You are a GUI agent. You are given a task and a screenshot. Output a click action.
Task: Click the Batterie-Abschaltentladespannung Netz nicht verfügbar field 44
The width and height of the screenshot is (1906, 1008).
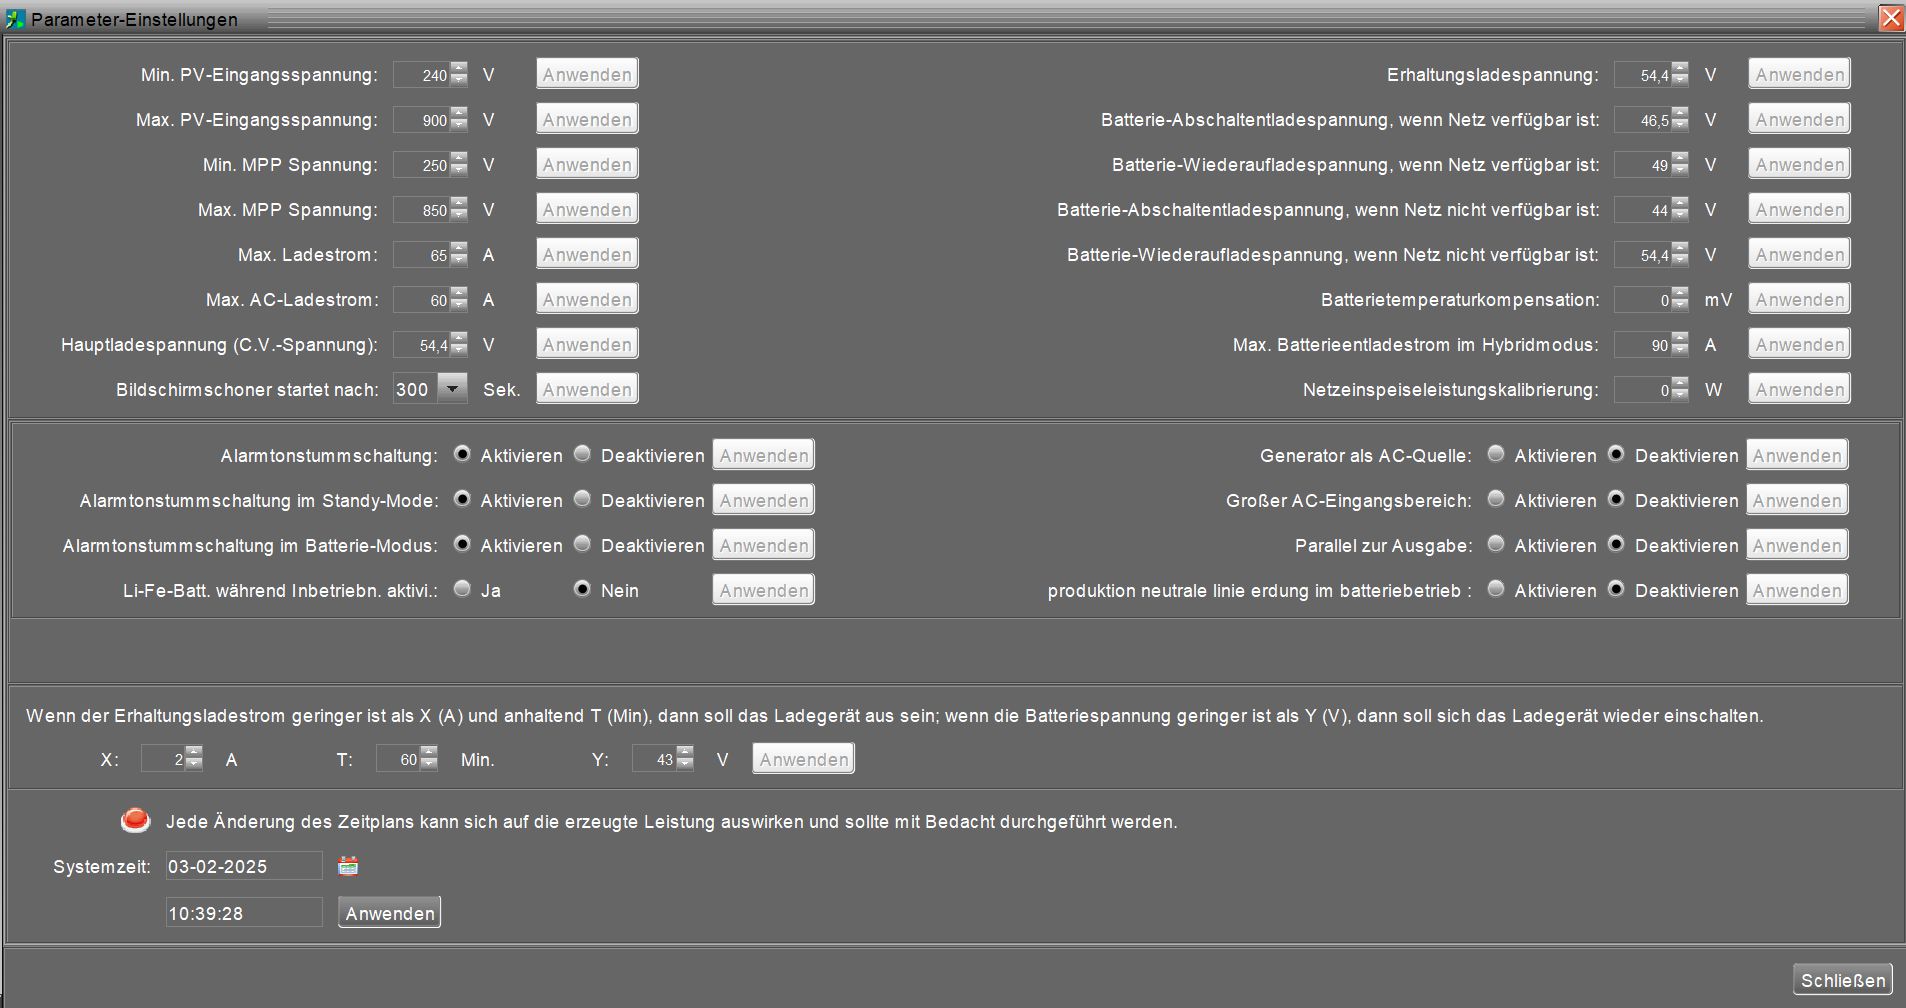1642,210
